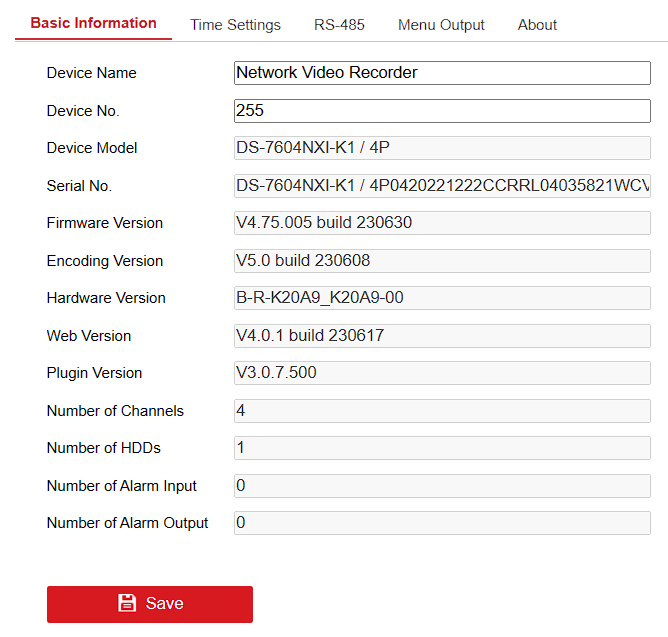Select the Hardware Version field
The image size is (668, 637).
[442, 298]
